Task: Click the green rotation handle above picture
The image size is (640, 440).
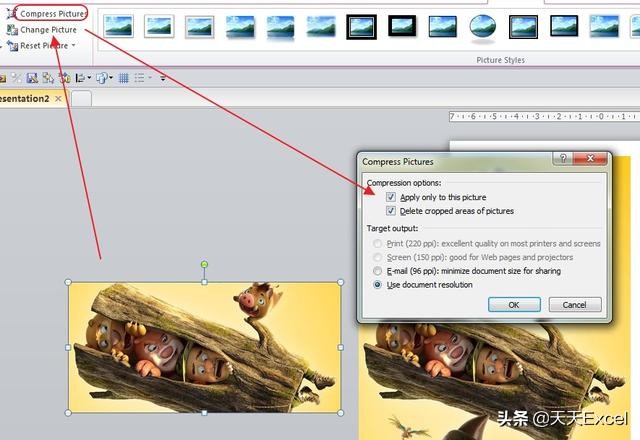Action: [204, 264]
